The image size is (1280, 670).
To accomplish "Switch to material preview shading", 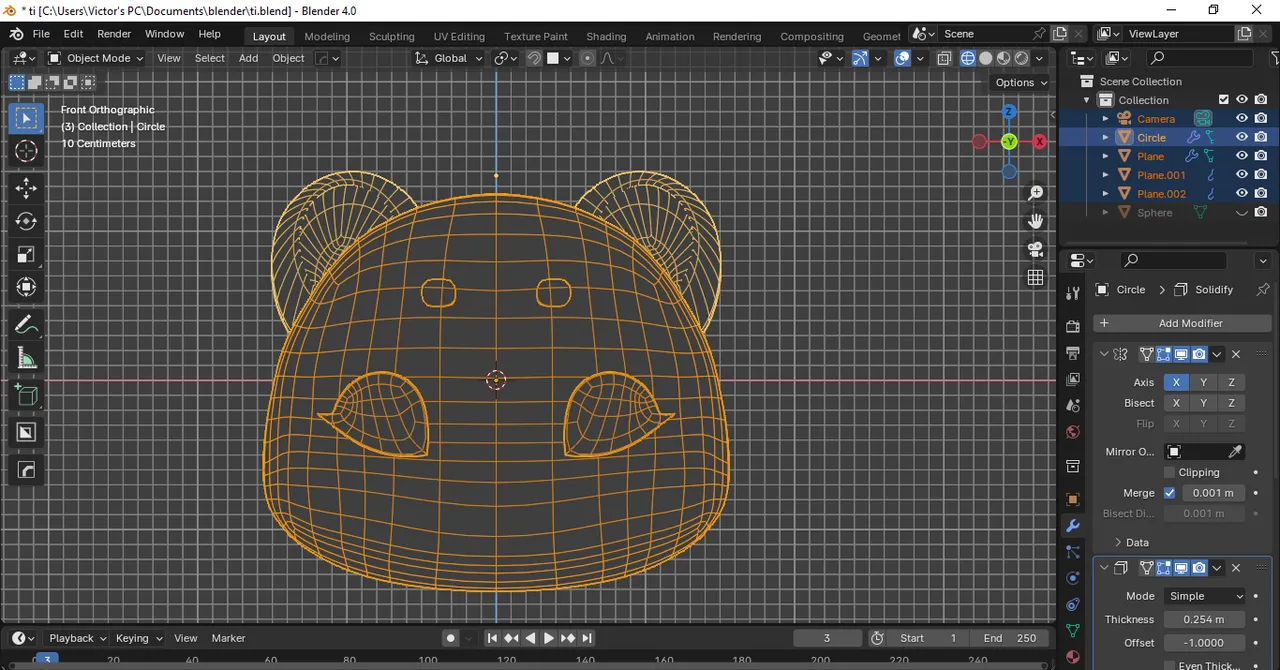I will [1004, 58].
